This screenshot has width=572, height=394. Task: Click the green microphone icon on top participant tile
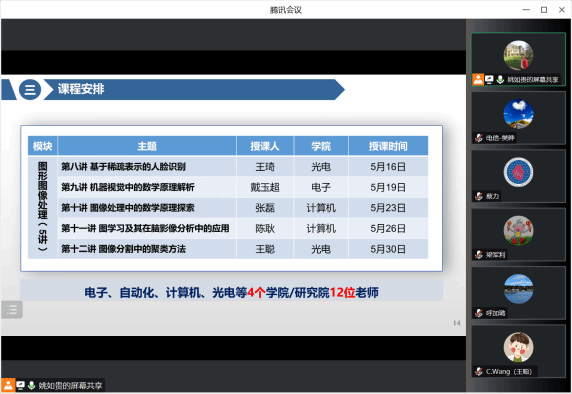[500, 79]
